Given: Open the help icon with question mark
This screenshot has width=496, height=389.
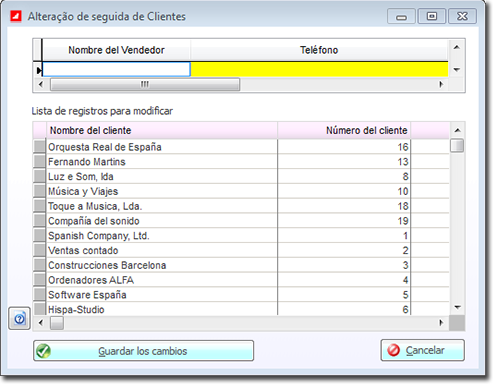Looking at the screenshot, I should (x=19, y=318).
